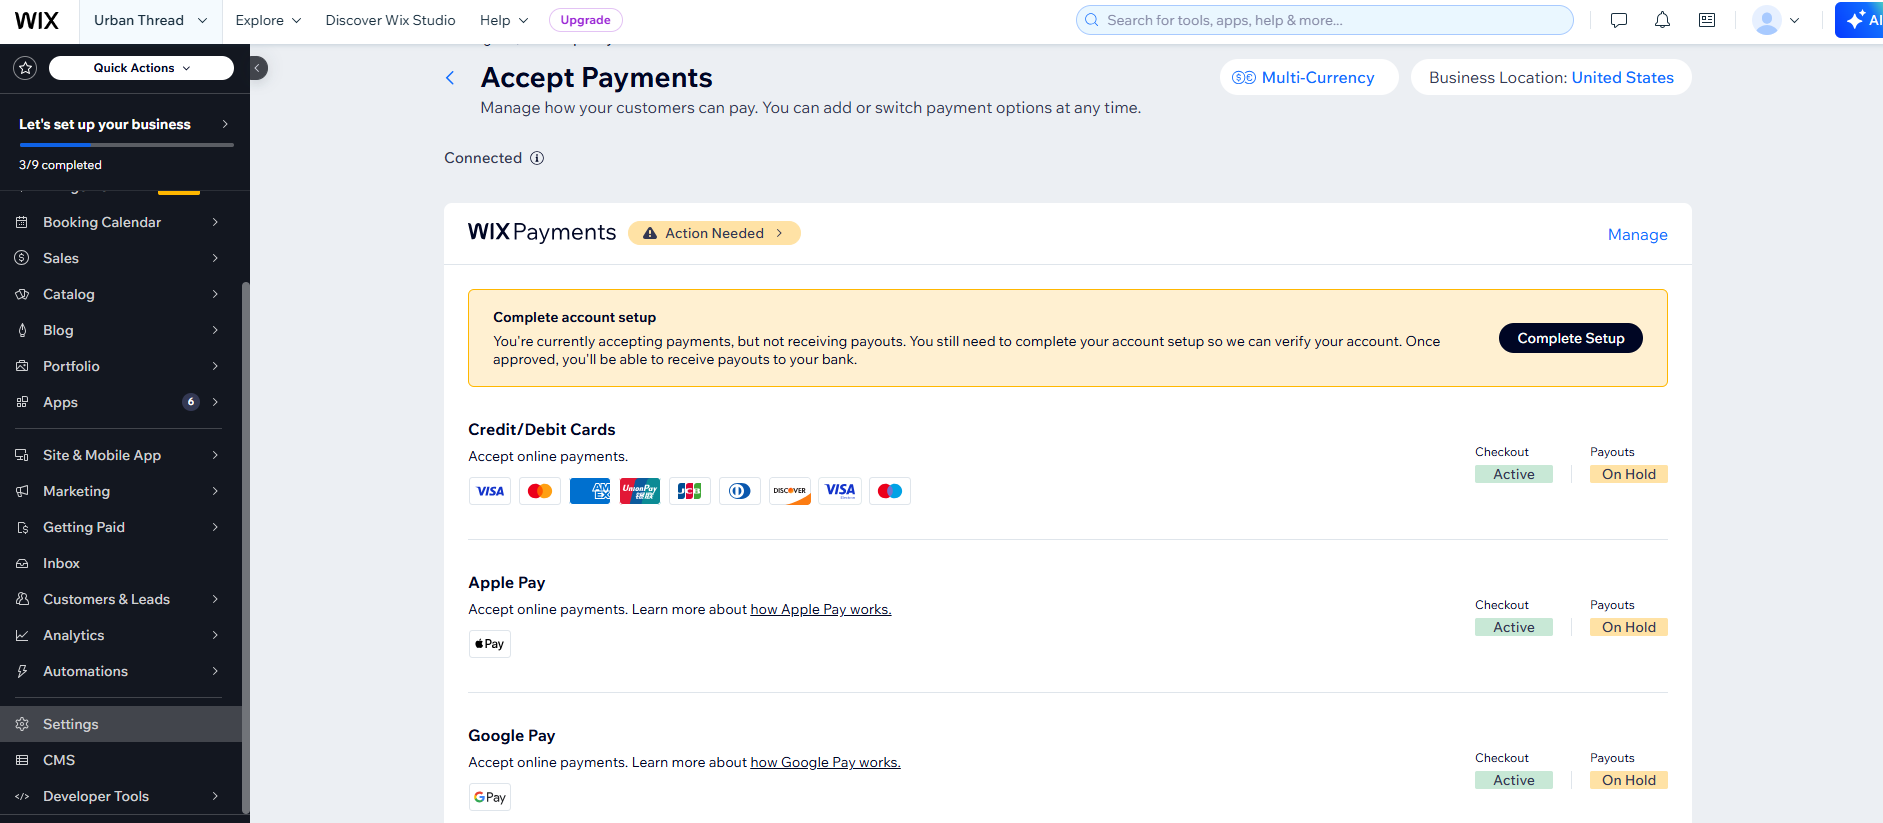This screenshot has height=823, width=1883.
Task: Open the Quick Actions dropdown
Action: point(141,68)
